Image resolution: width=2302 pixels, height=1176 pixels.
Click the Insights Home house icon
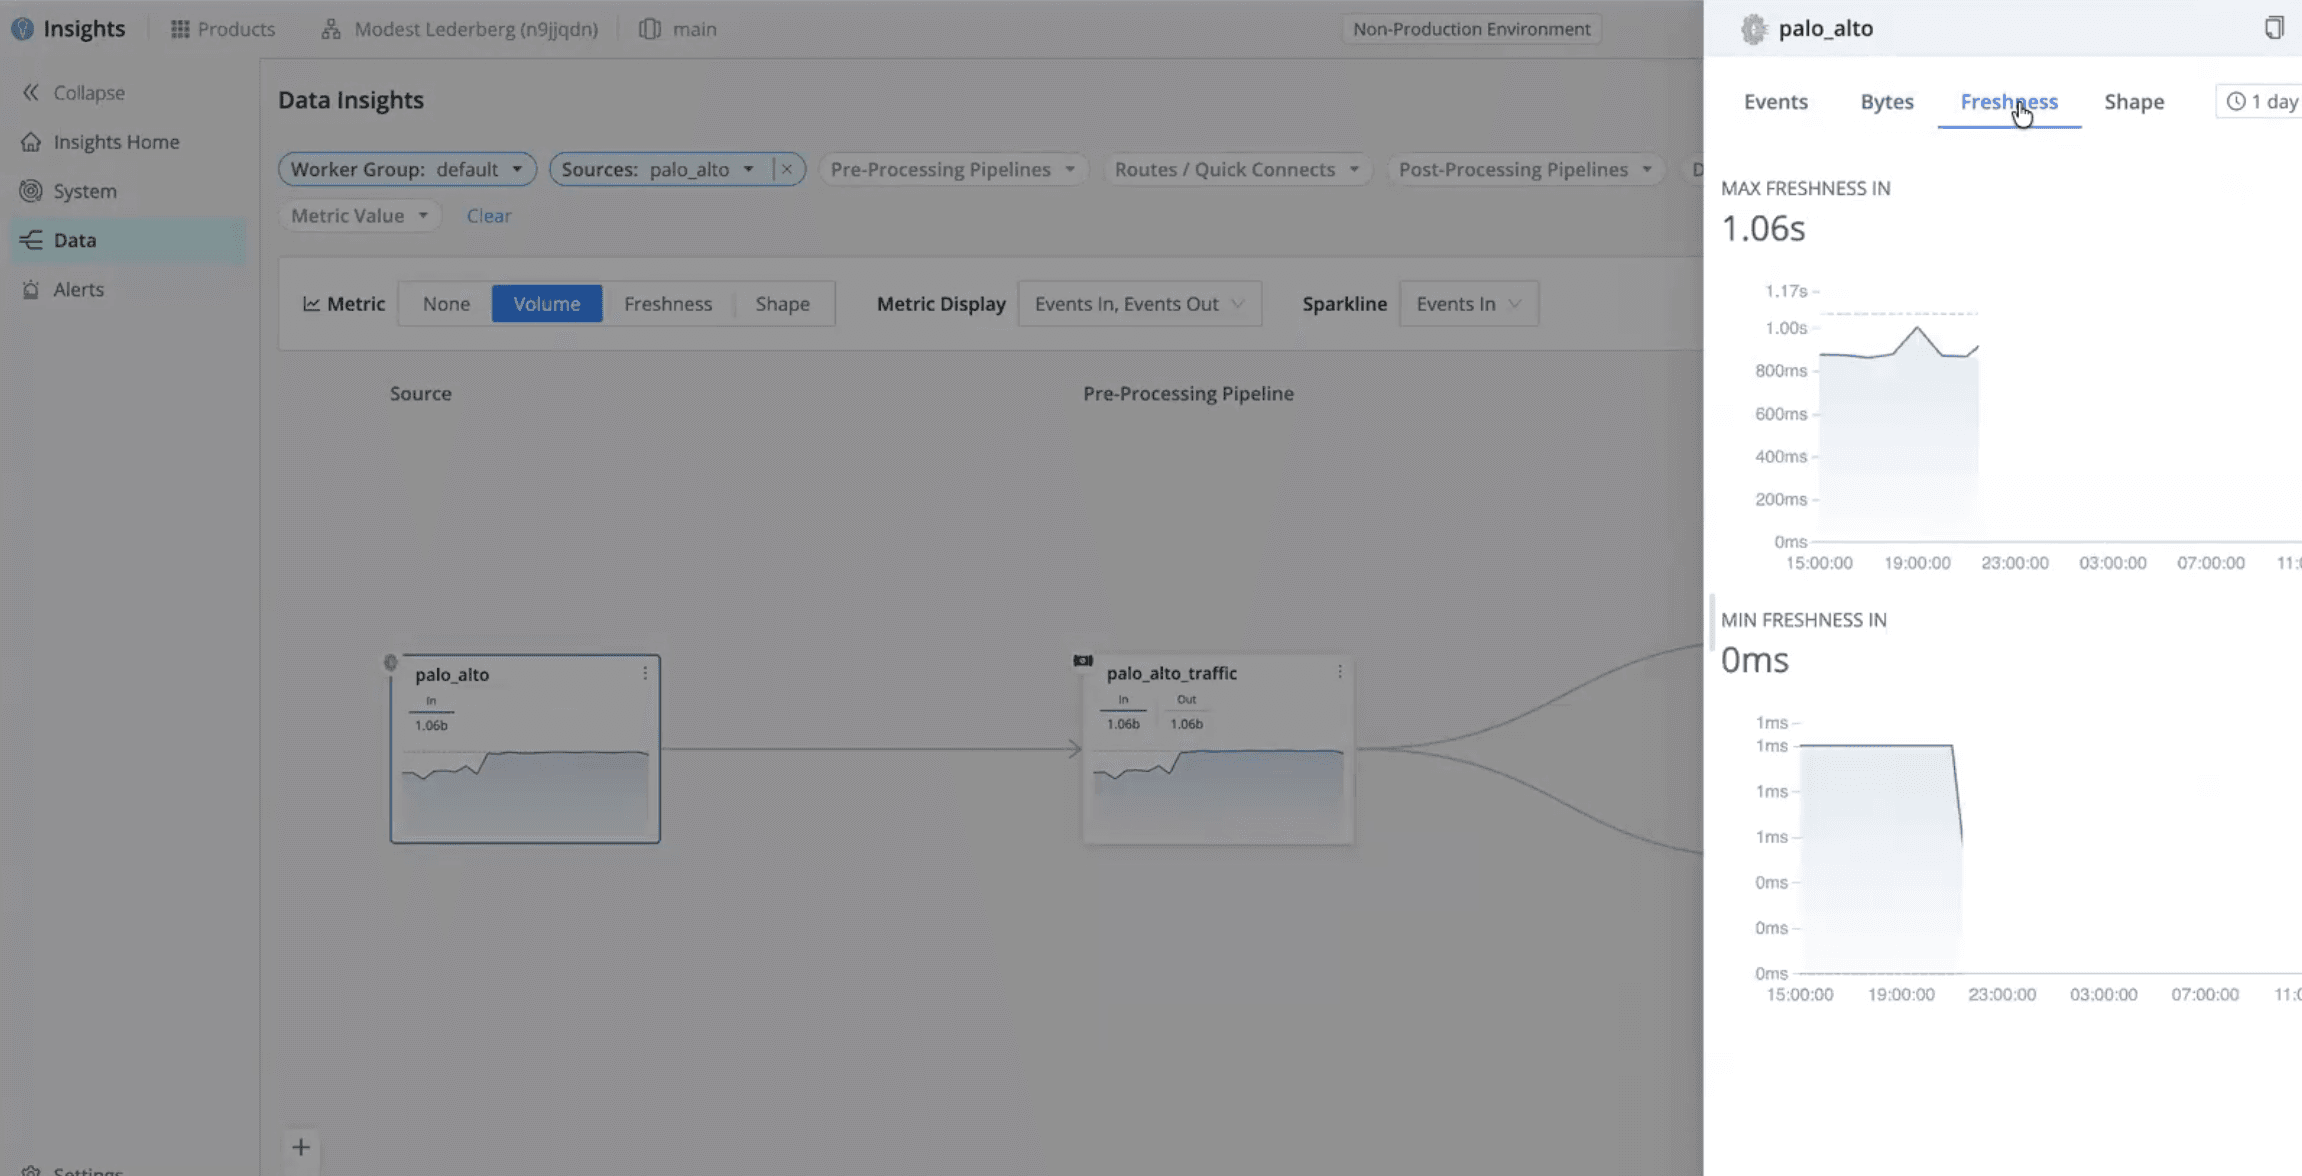[x=31, y=142]
